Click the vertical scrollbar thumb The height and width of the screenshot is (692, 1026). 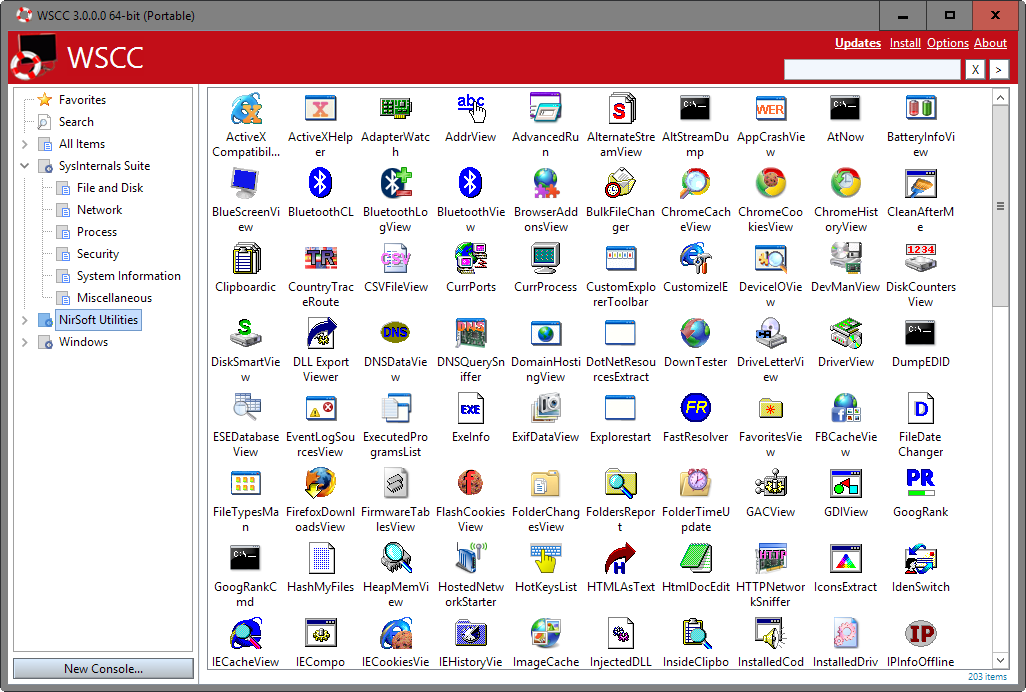pyautogui.click(x=1000, y=205)
